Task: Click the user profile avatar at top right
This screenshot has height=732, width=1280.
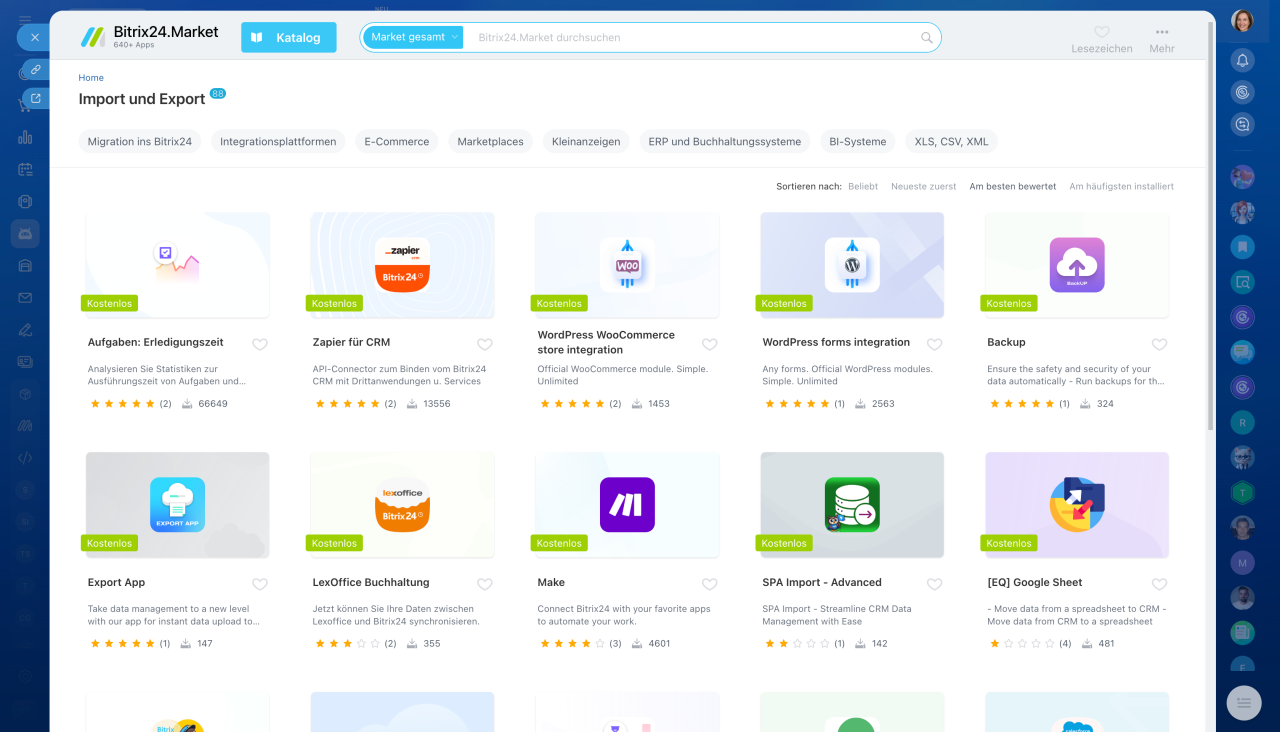Action: click(x=1243, y=21)
